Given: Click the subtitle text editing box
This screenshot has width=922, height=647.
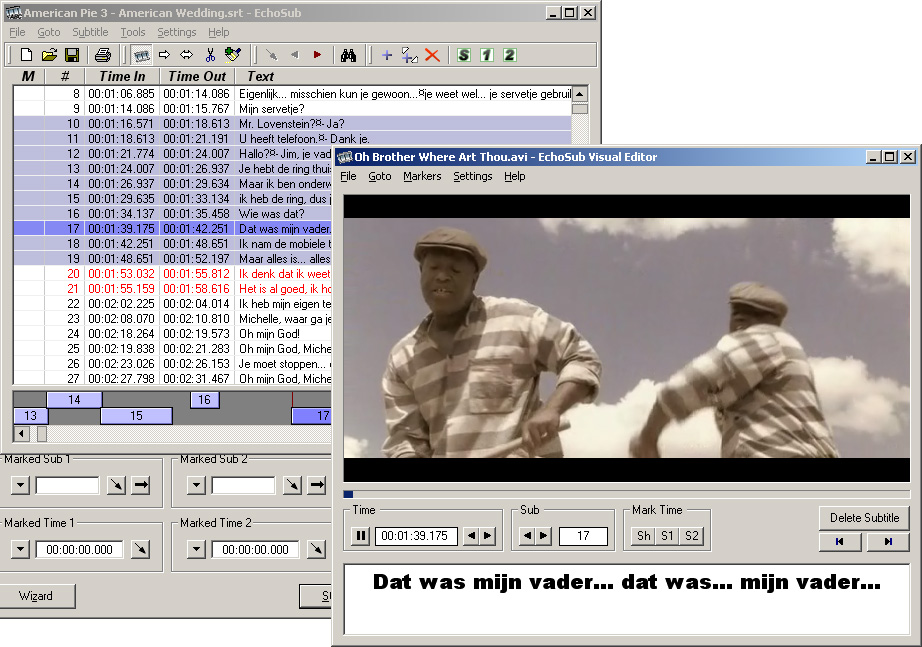Looking at the screenshot, I should (x=627, y=599).
